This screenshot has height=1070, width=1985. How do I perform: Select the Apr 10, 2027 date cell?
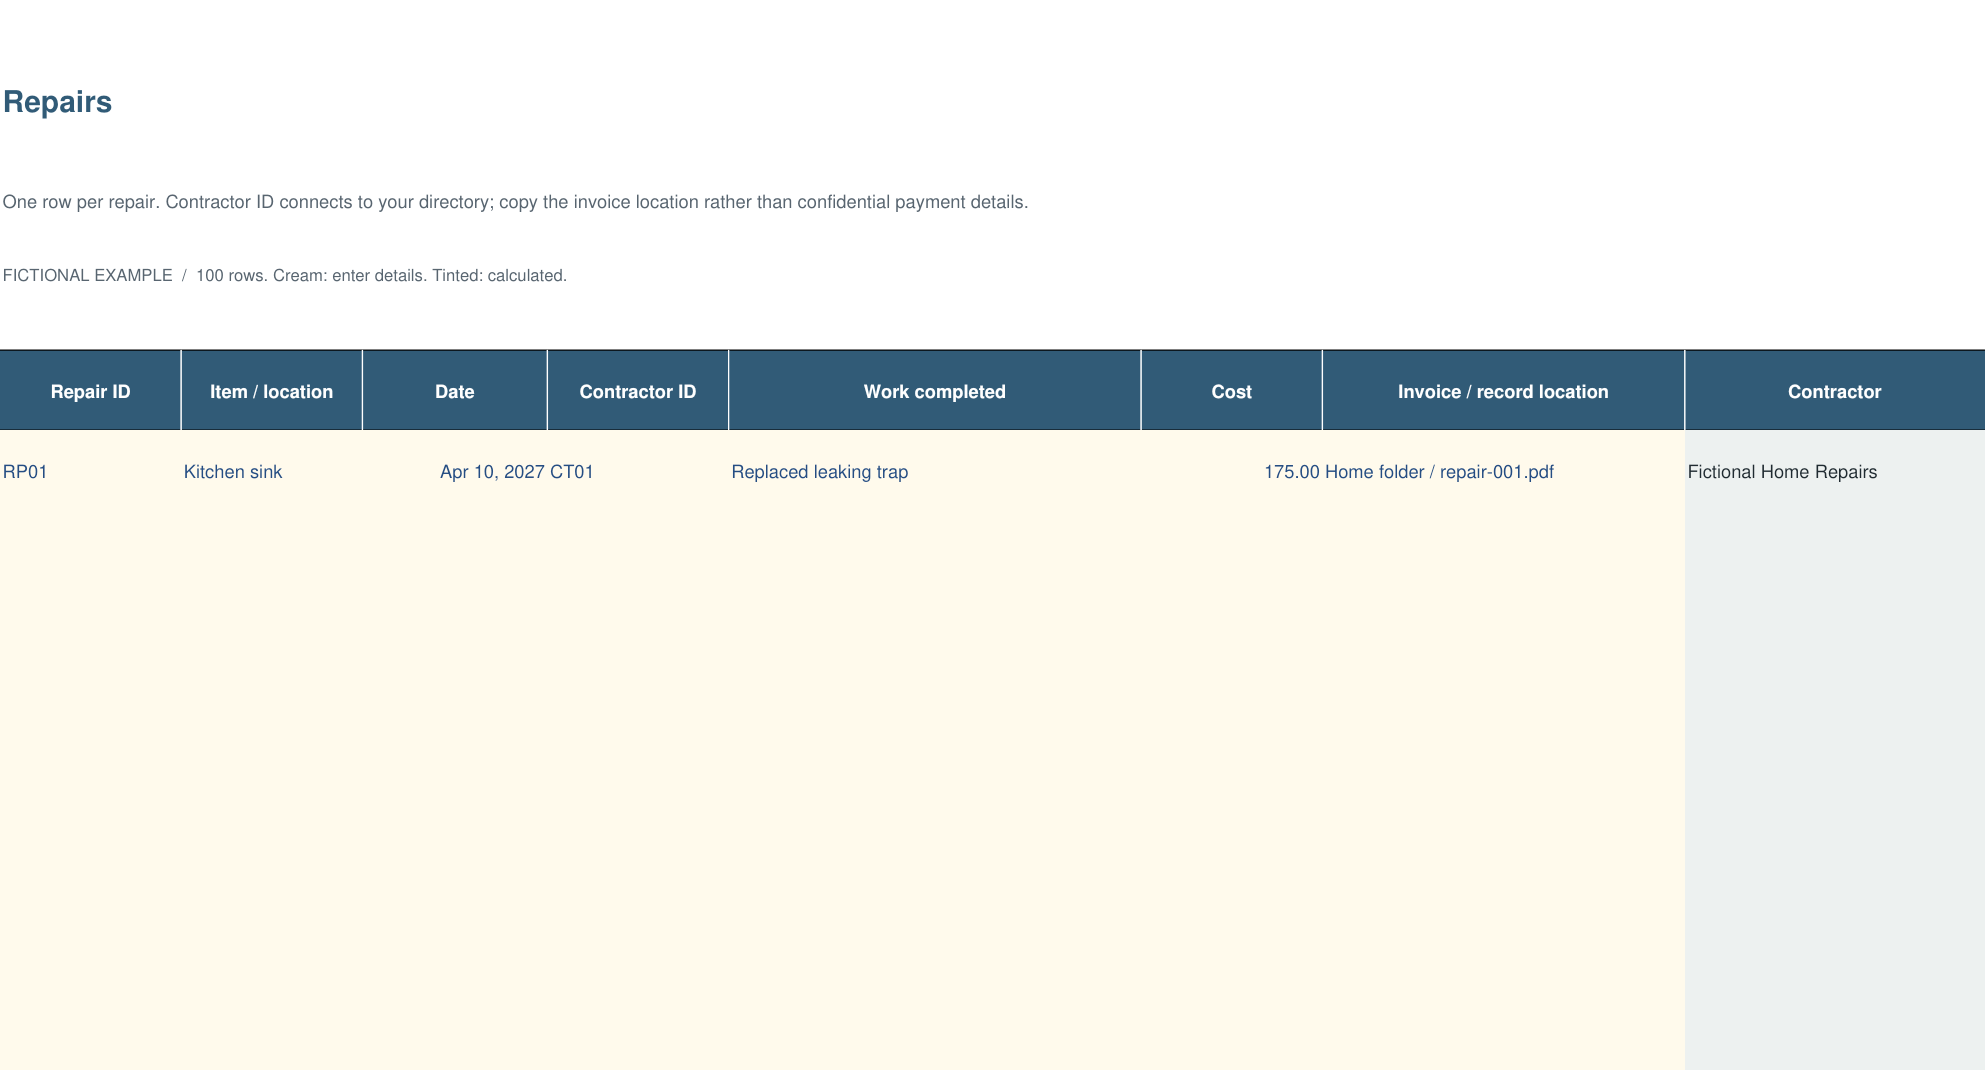[x=454, y=472]
